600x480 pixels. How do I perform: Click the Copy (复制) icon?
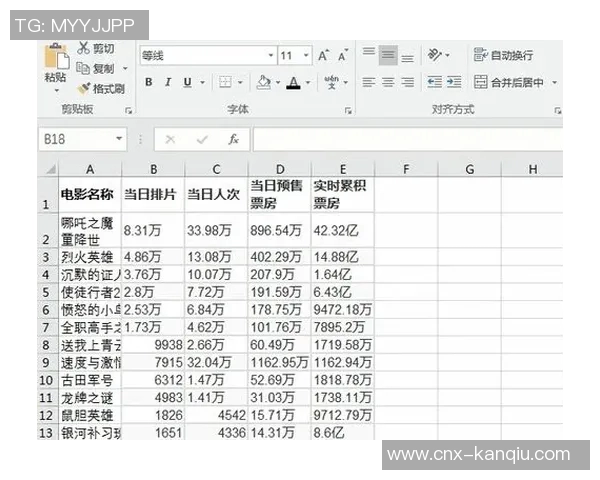pyautogui.click(x=83, y=68)
